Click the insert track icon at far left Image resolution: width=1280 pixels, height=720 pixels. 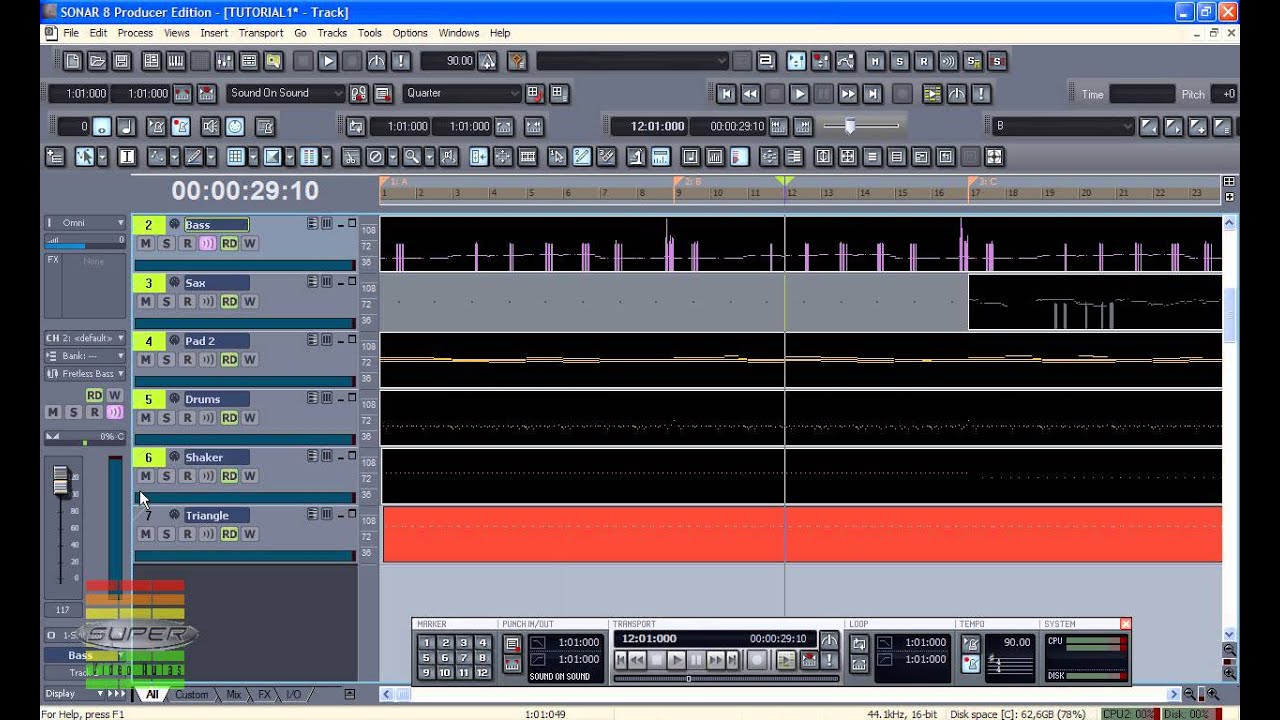[x=55, y=157]
